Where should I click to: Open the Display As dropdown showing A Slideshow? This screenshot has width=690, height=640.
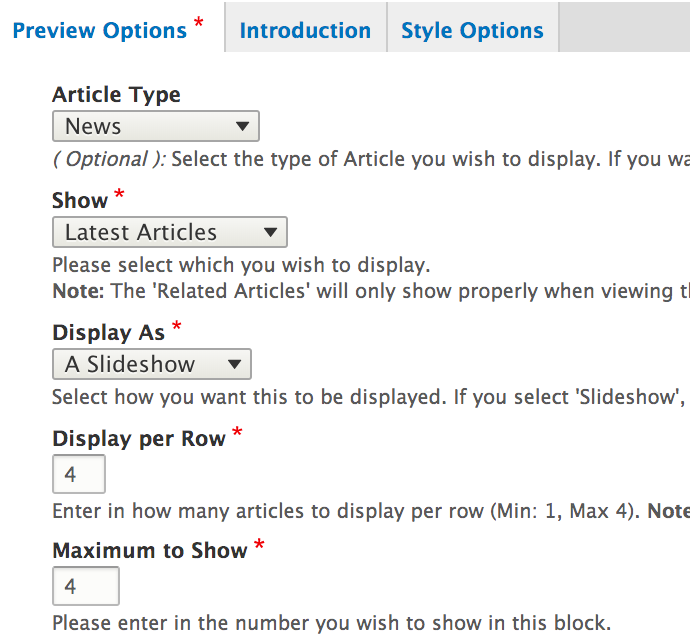(x=151, y=364)
